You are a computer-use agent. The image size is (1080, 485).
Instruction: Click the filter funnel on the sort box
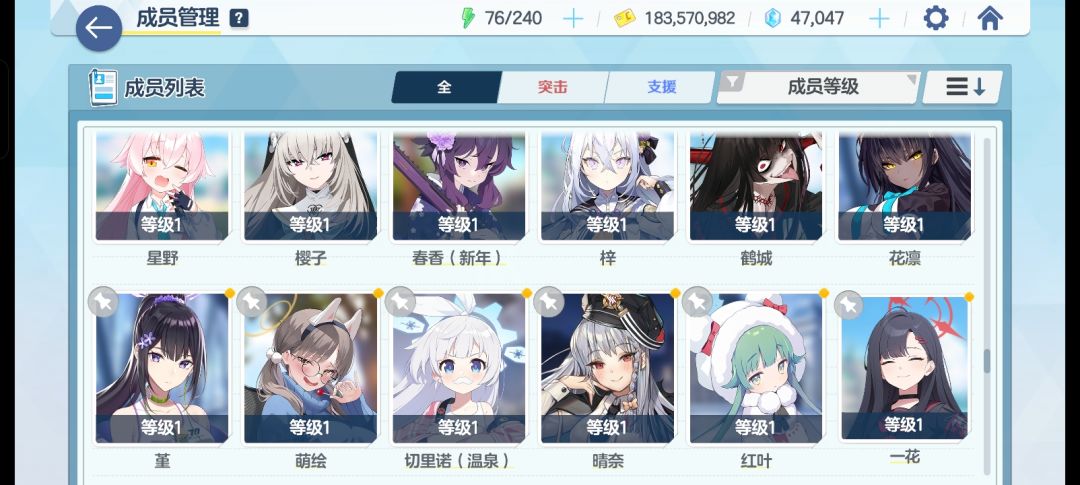(x=732, y=83)
